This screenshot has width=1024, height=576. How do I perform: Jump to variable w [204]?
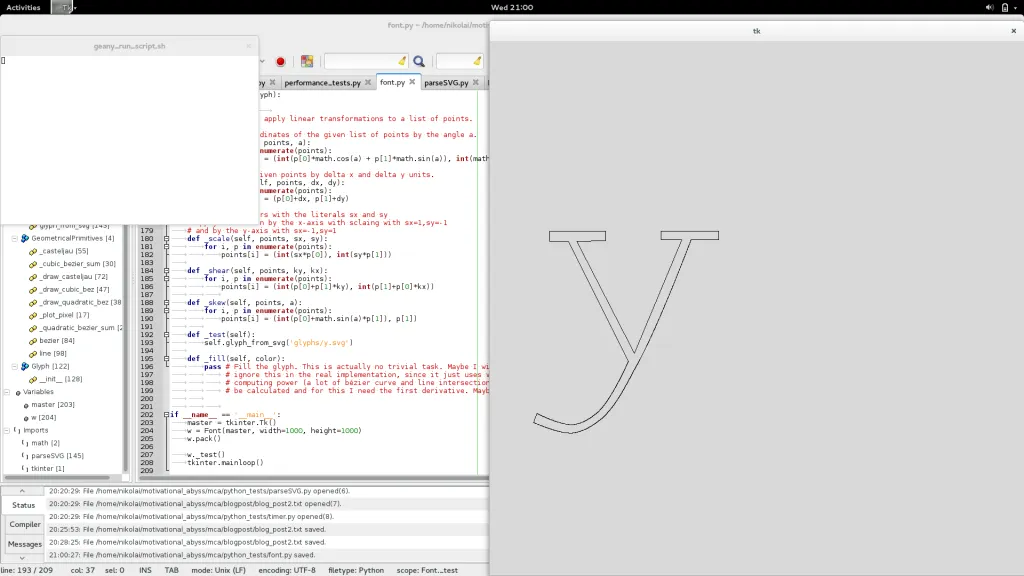(44, 417)
